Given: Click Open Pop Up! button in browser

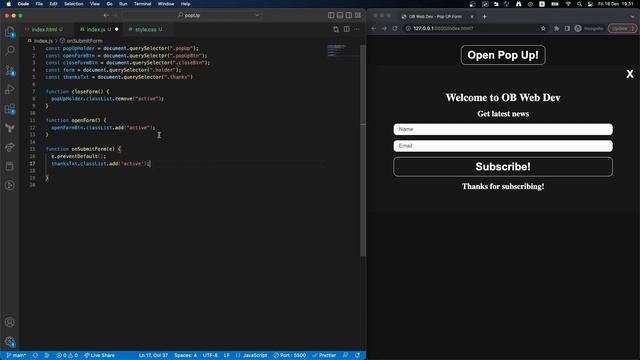Looking at the screenshot, I should pyautogui.click(x=503, y=55).
